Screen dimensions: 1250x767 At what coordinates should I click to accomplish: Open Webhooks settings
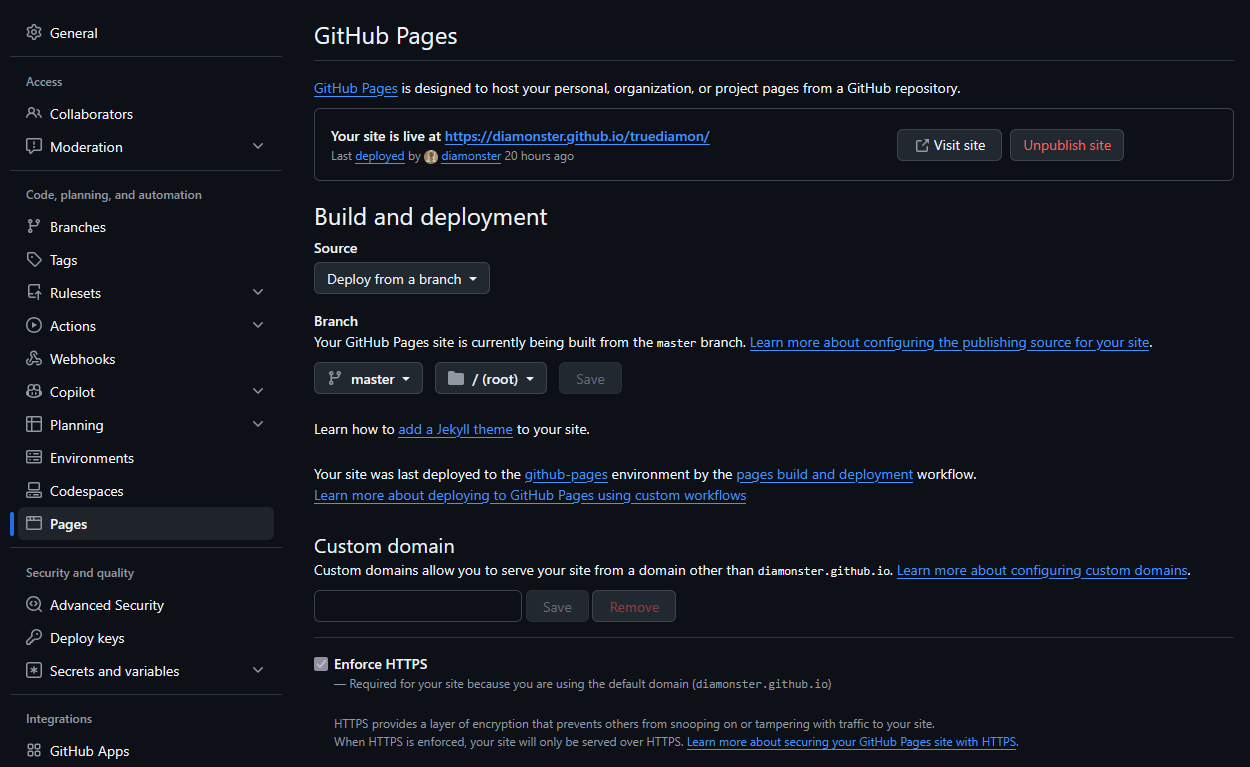(146, 359)
